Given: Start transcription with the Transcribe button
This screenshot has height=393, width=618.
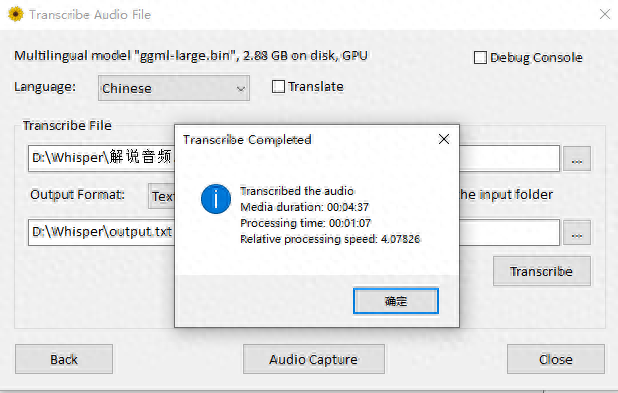Looking at the screenshot, I should tap(542, 271).
